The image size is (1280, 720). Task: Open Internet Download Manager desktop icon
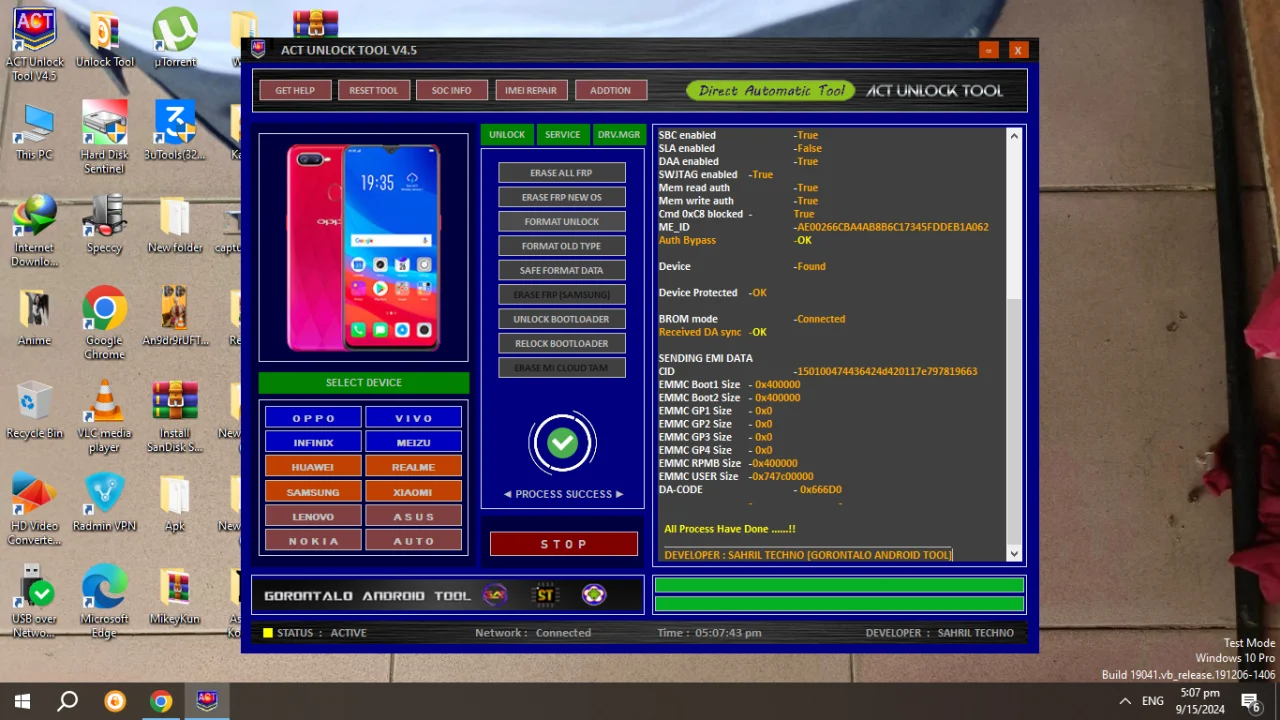[35, 232]
